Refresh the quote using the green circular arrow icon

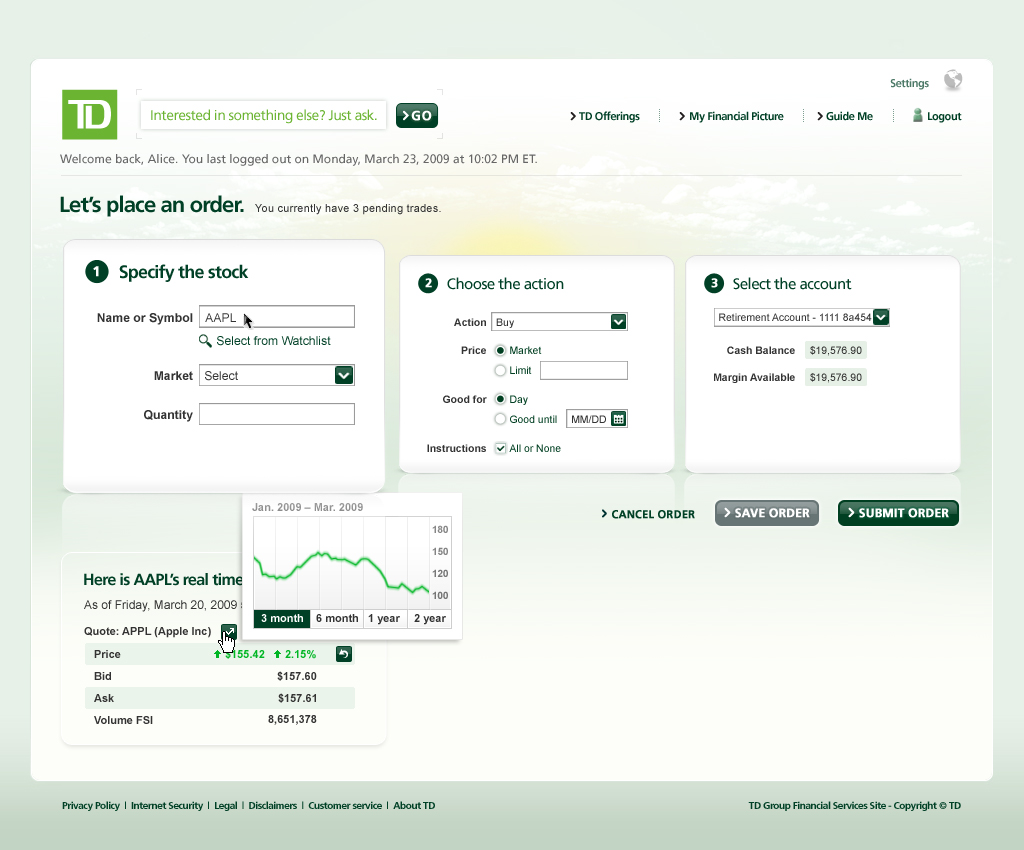[343, 653]
